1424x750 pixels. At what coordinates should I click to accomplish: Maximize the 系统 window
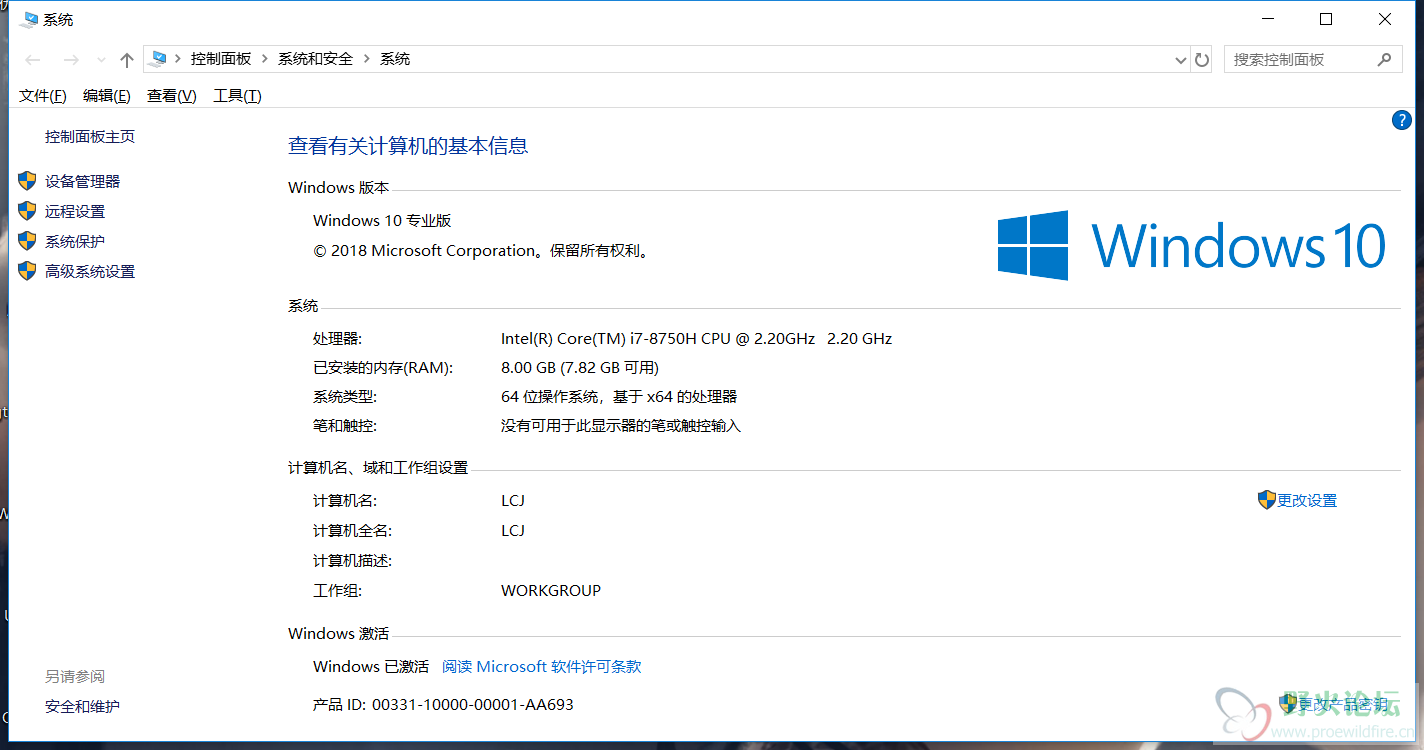tap(1326, 19)
